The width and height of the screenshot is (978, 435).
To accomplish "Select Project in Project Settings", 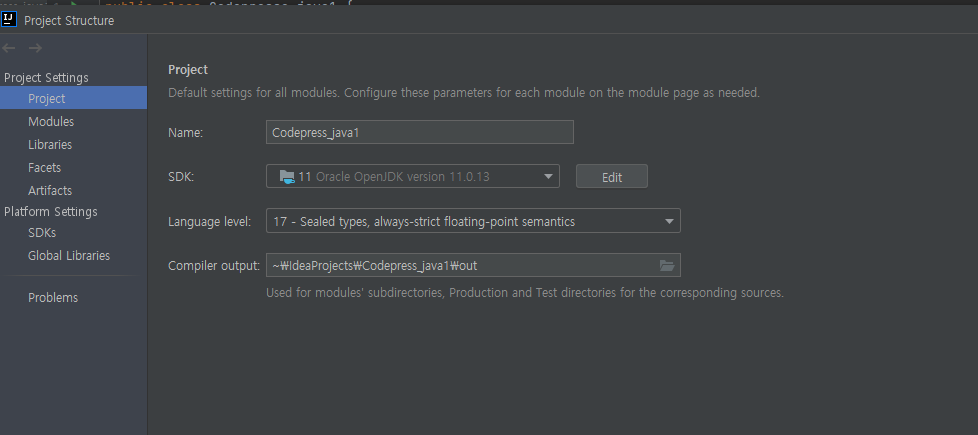I will (x=73, y=99).
